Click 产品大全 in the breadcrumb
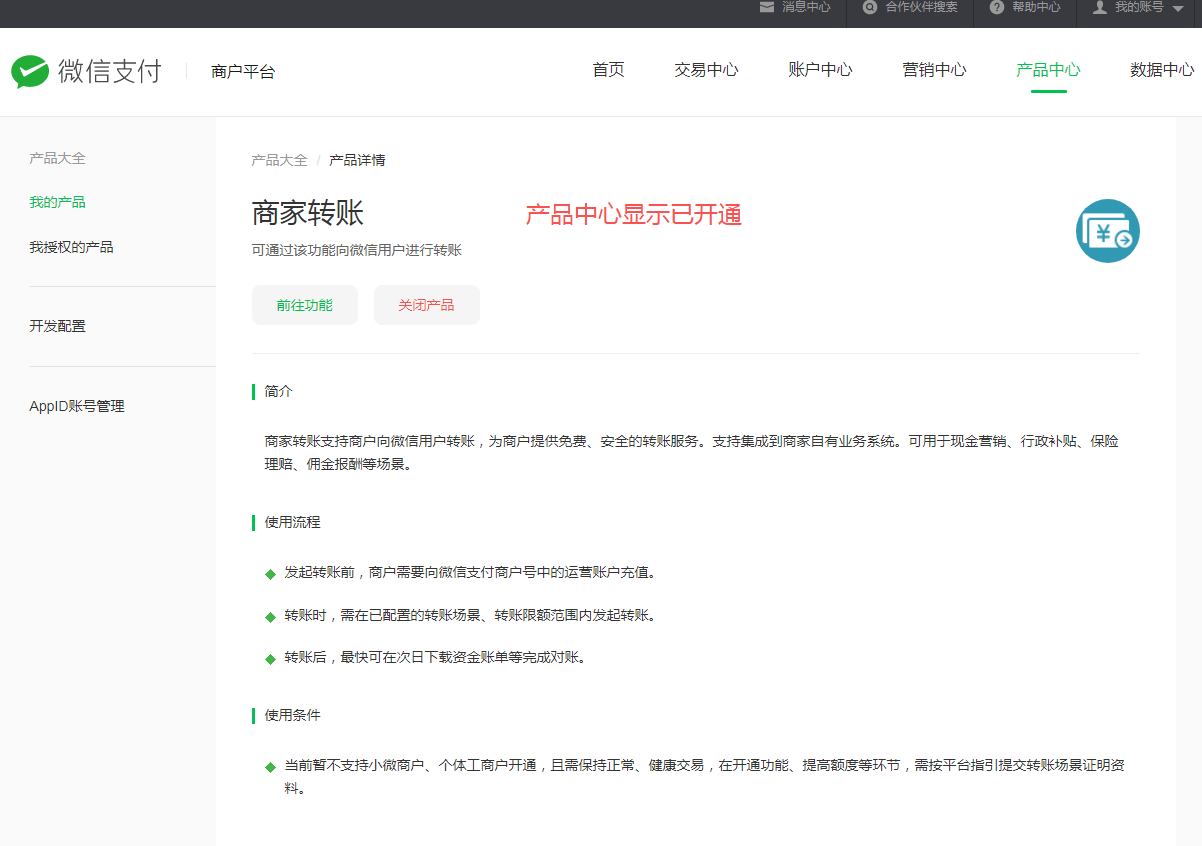Viewport: 1202px width, 846px height. 279,160
